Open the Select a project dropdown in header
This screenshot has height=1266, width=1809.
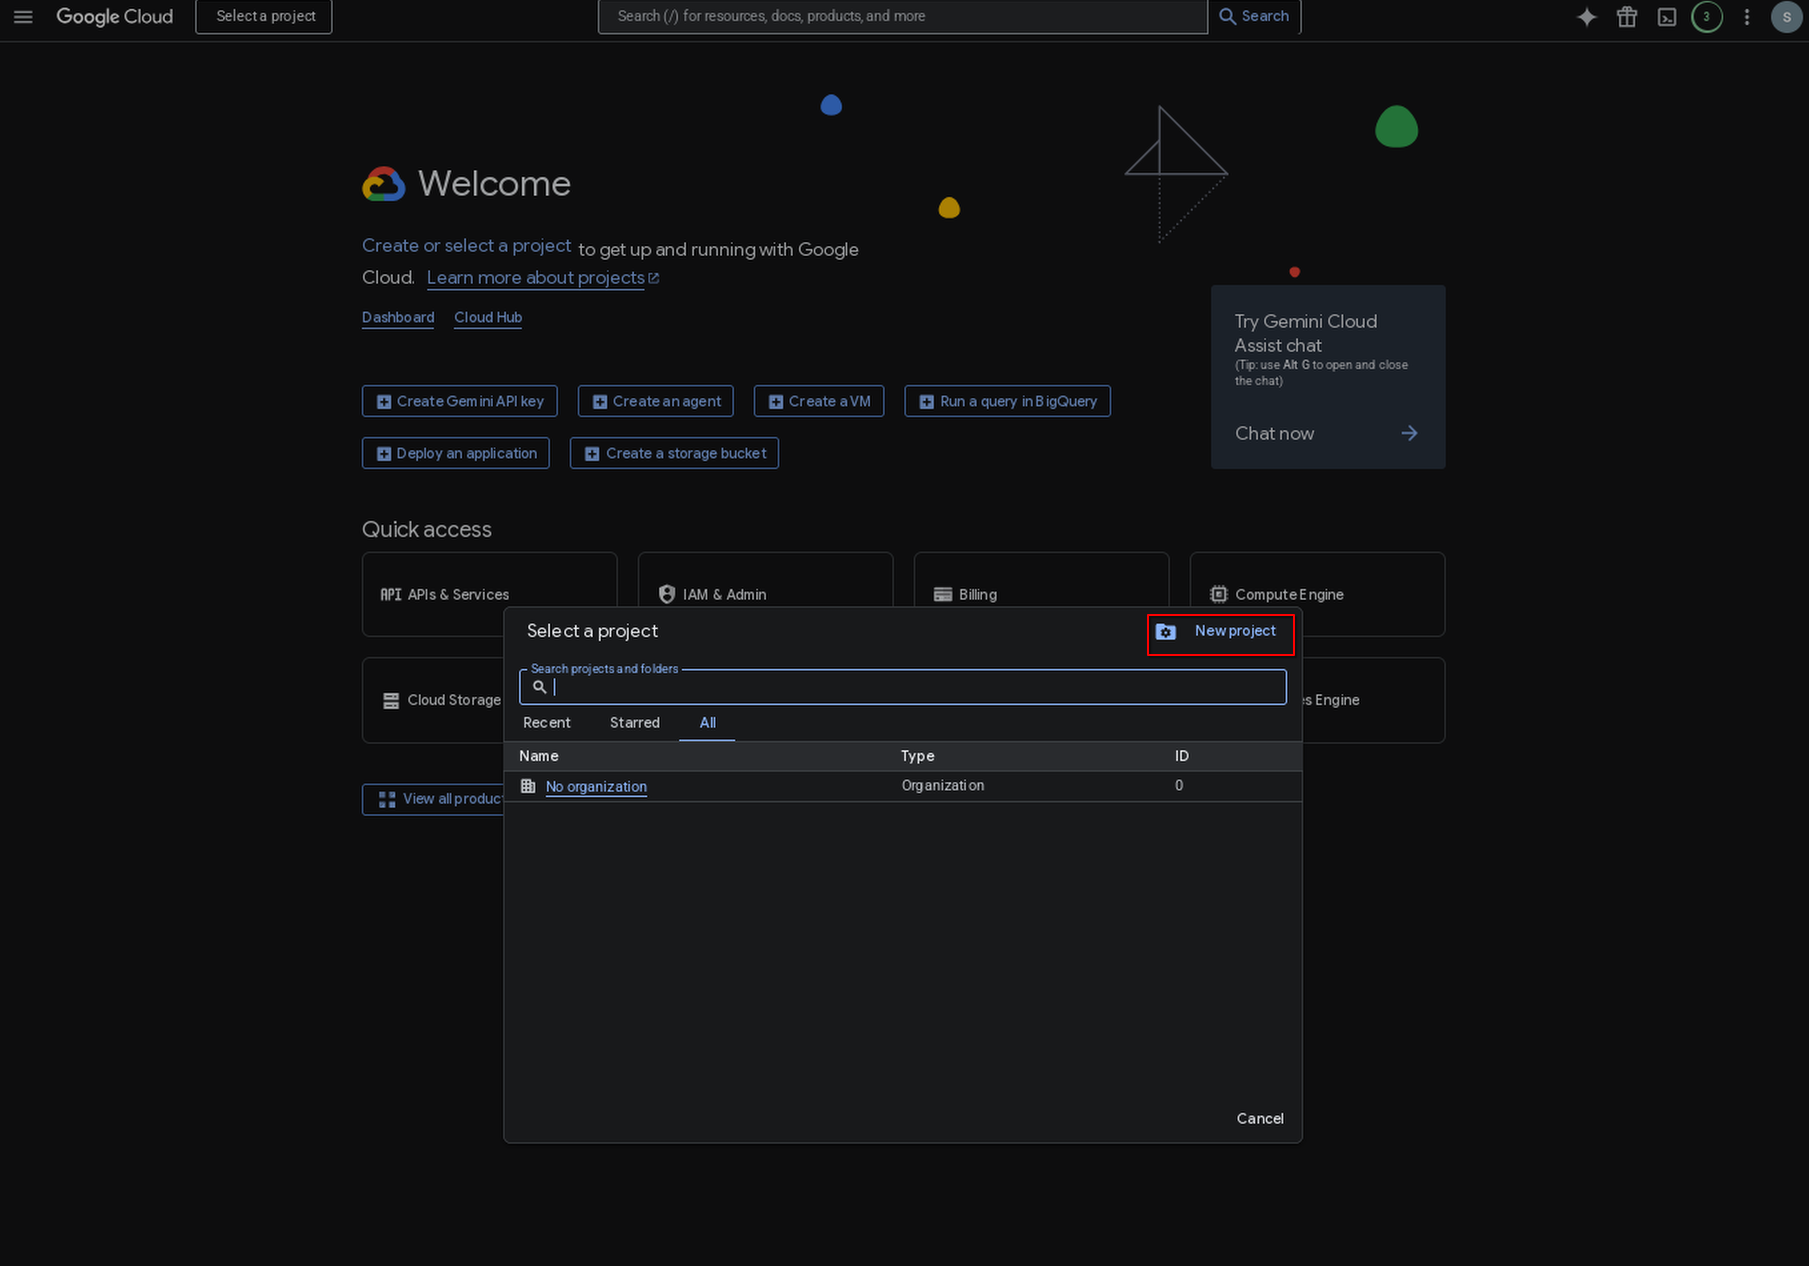point(264,16)
